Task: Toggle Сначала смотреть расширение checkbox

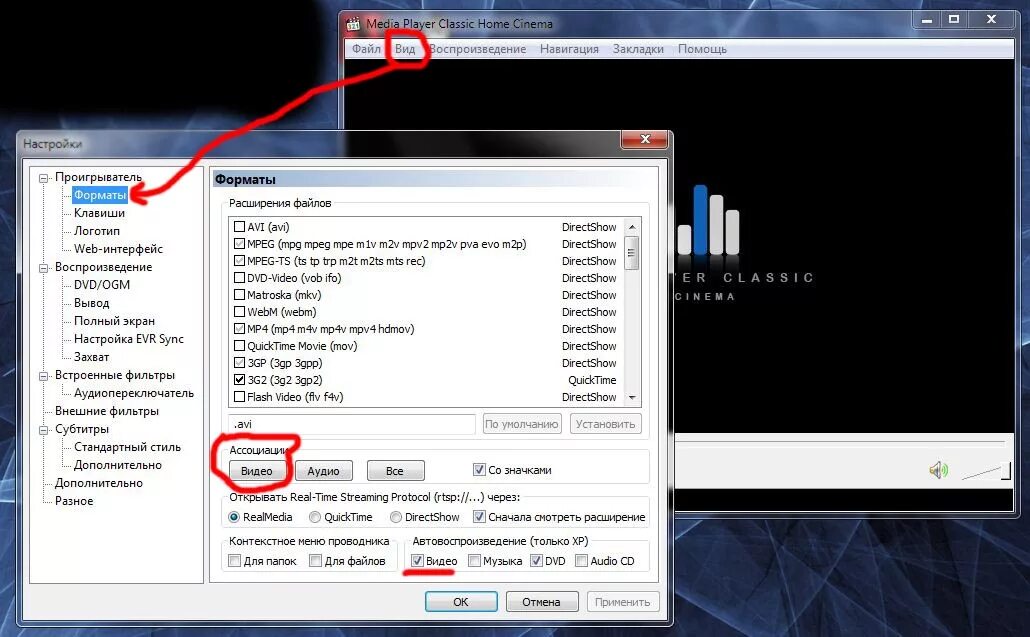Action: coord(479,517)
